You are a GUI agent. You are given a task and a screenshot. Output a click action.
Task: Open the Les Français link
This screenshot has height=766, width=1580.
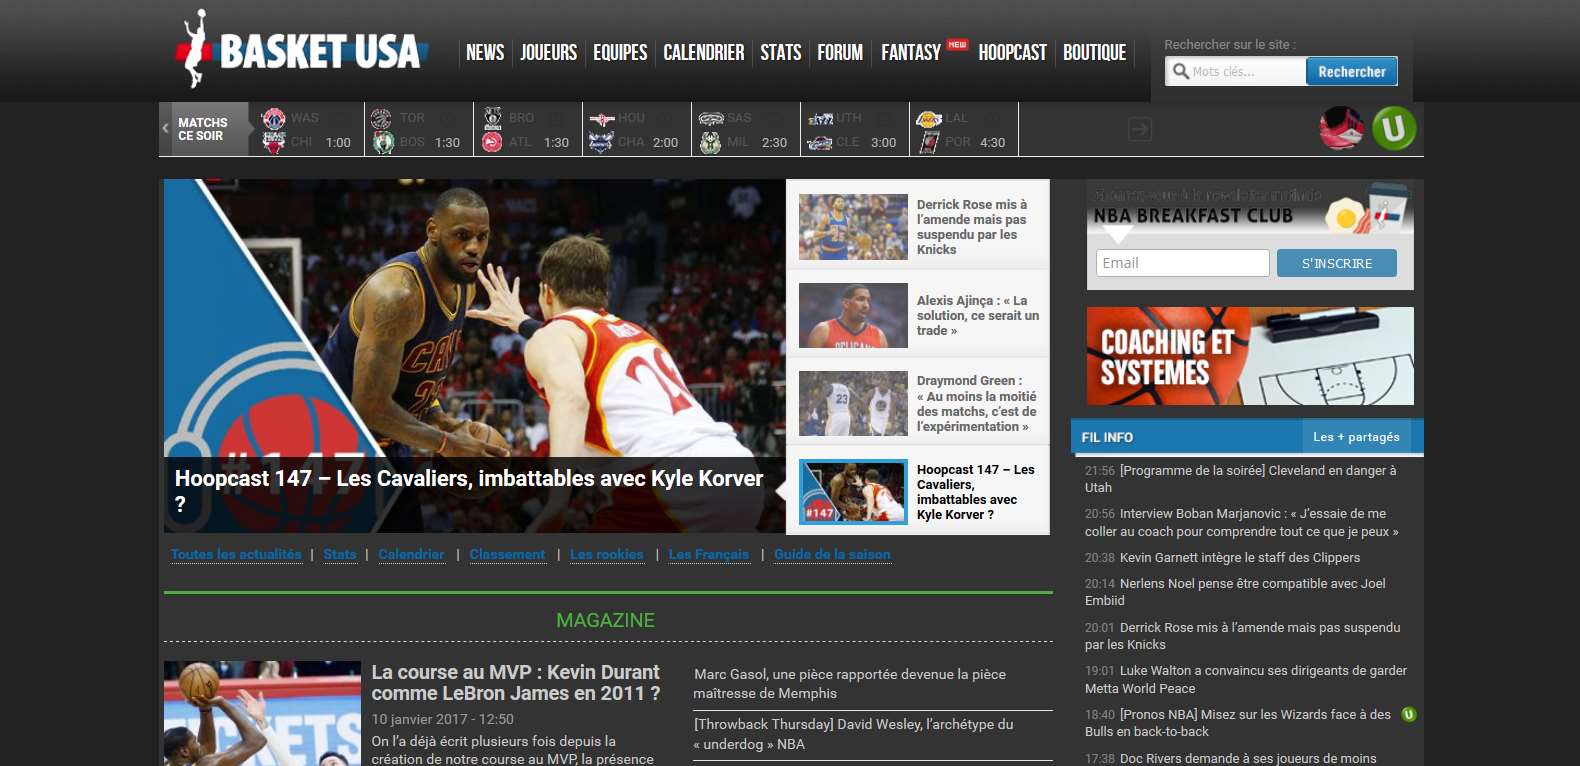tap(709, 554)
